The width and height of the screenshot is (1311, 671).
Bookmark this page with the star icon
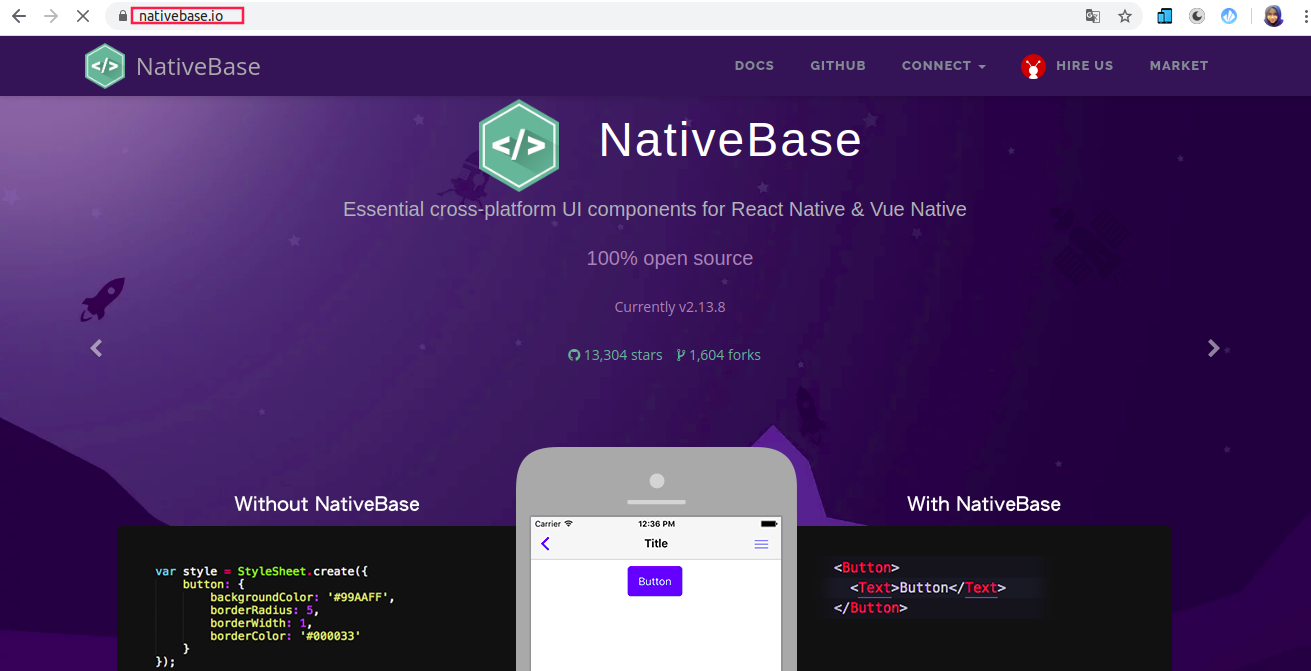pyautogui.click(x=1125, y=16)
